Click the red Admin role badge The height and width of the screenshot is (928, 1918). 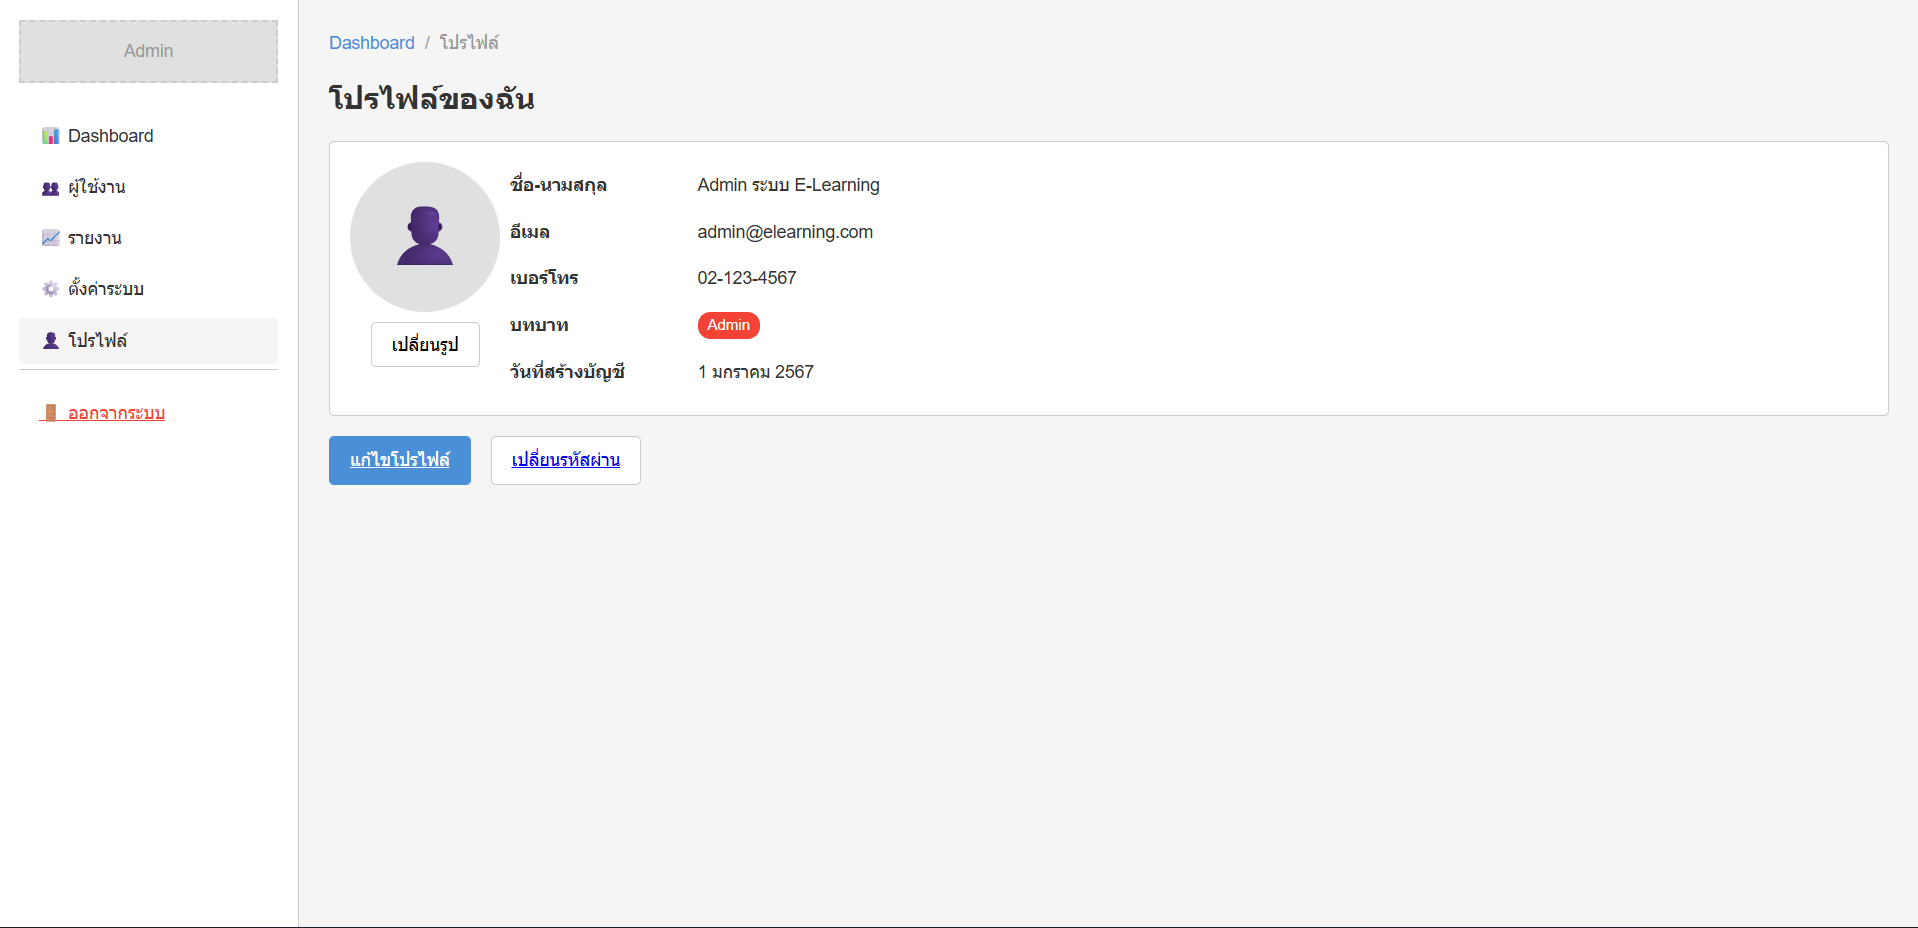tap(728, 325)
